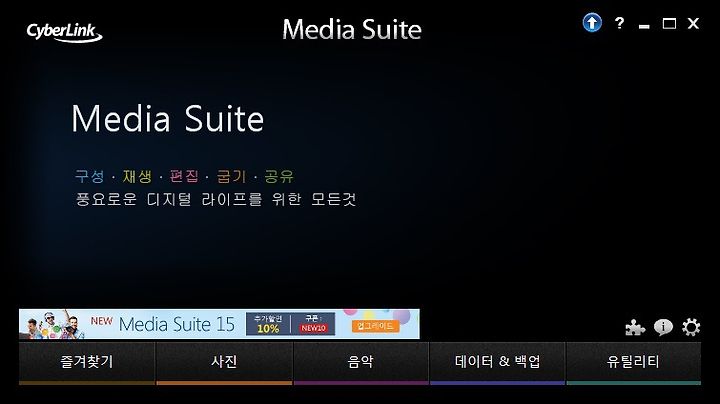Go to the 유틸리티 tab
Image resolution: width=720 pixels, height=404 pixels.
[x=634, y=363]
